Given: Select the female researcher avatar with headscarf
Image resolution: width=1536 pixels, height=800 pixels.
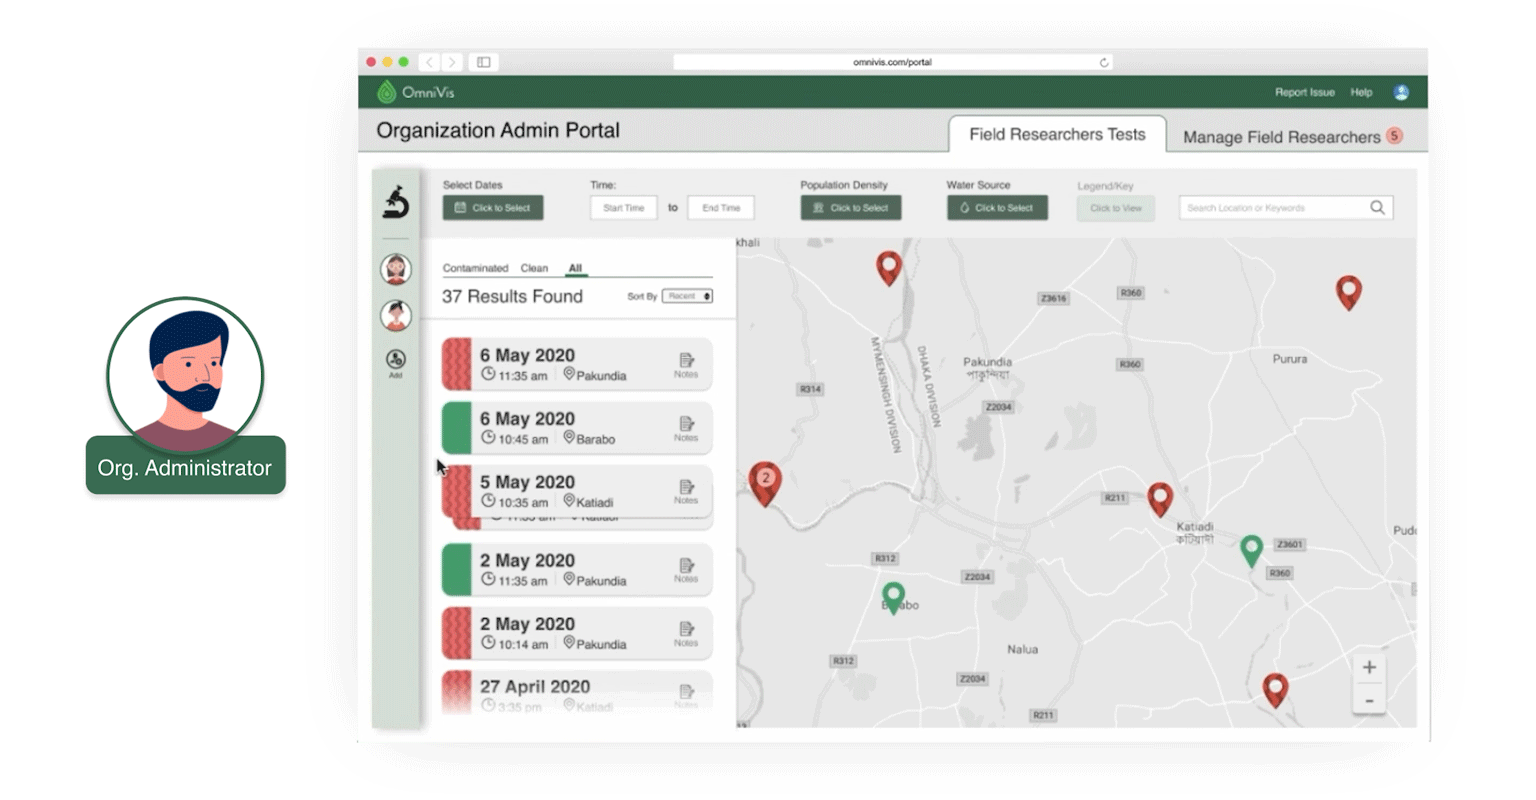Looking at the screenshot, I should (396, 269).
